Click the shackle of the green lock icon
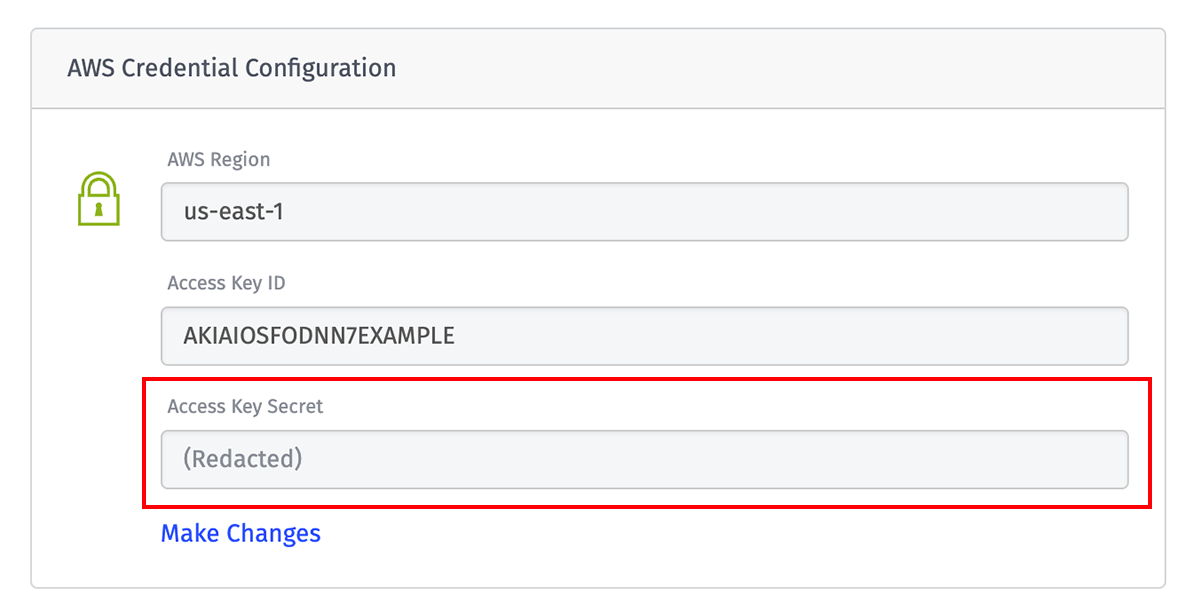 coord(99,183)
